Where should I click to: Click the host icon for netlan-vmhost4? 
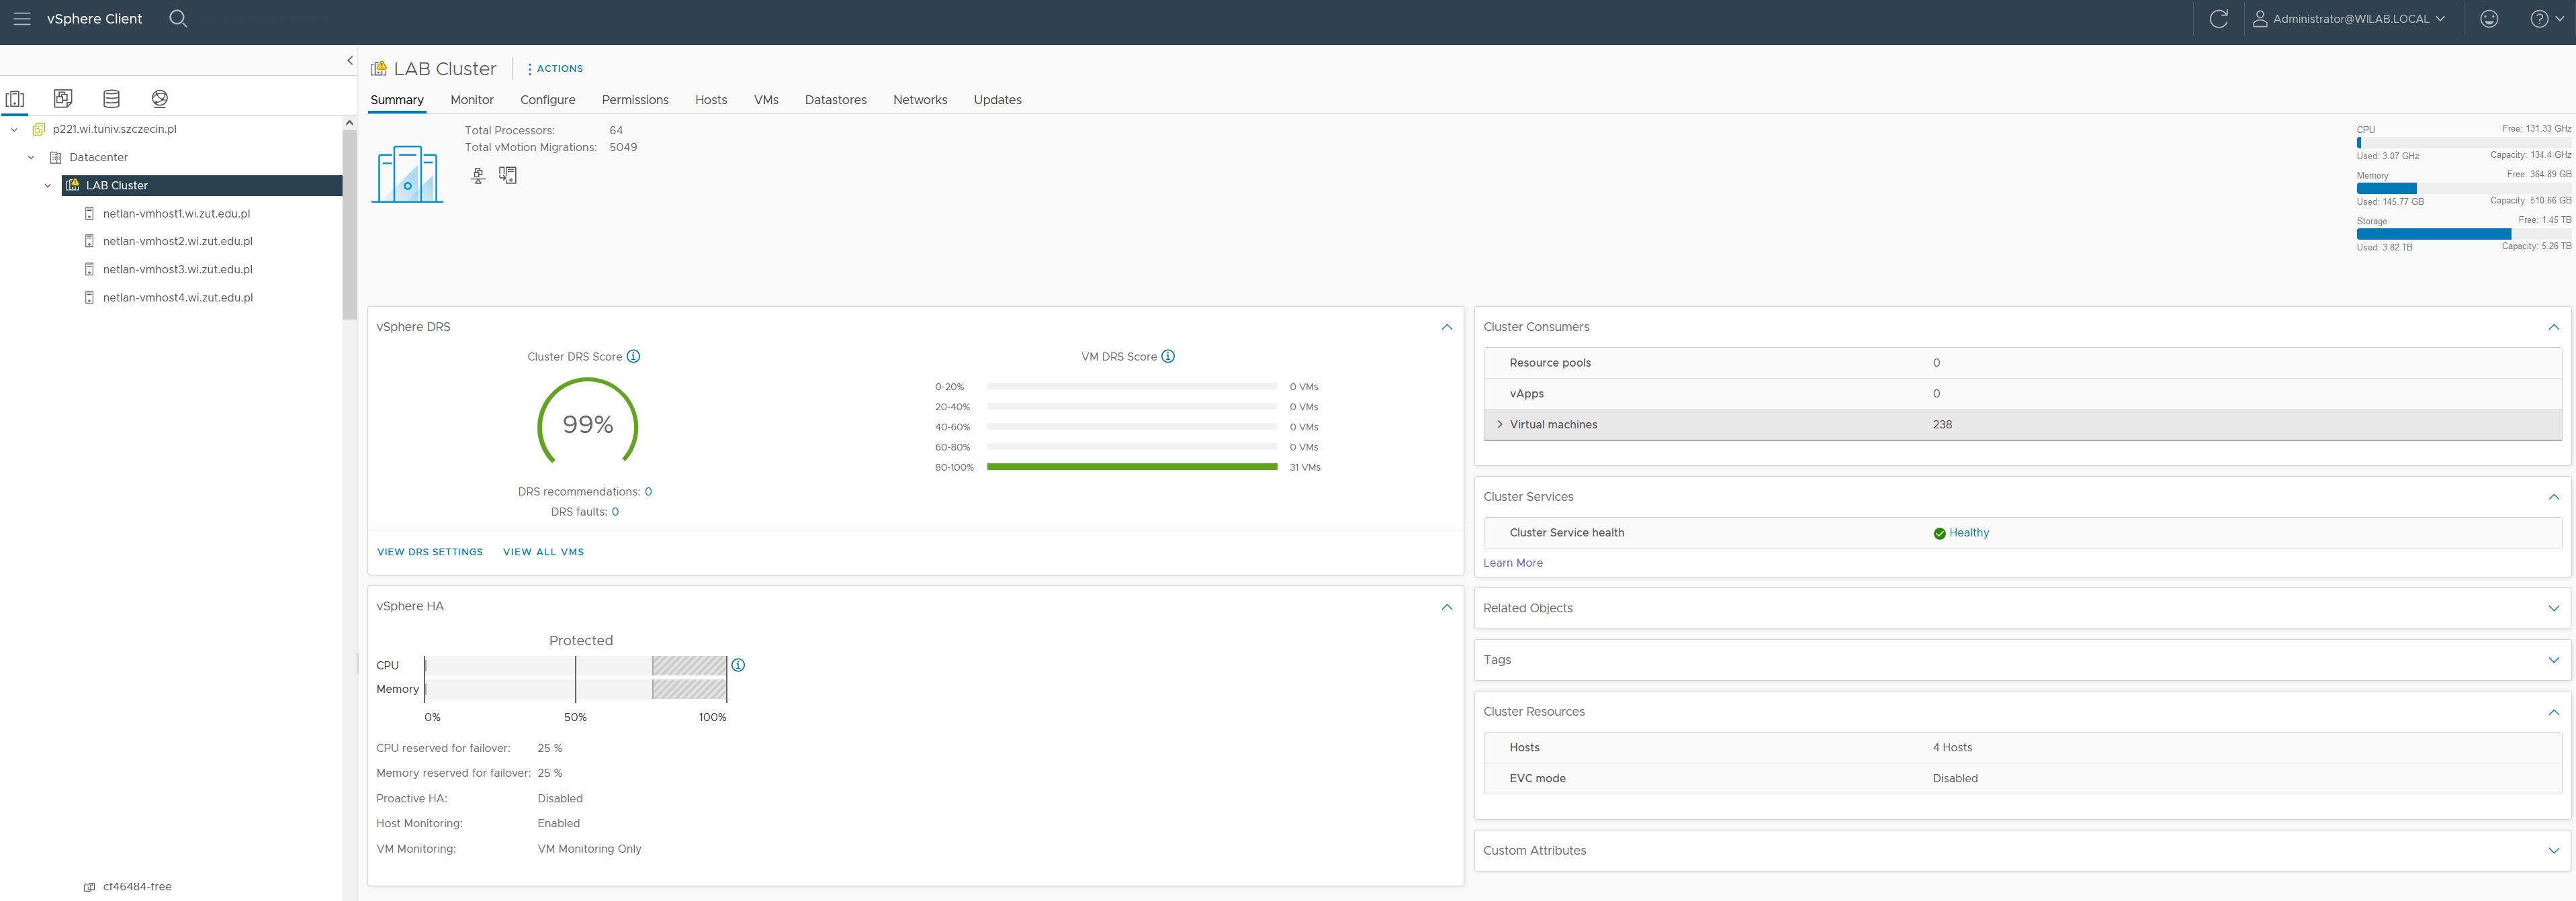89,297
